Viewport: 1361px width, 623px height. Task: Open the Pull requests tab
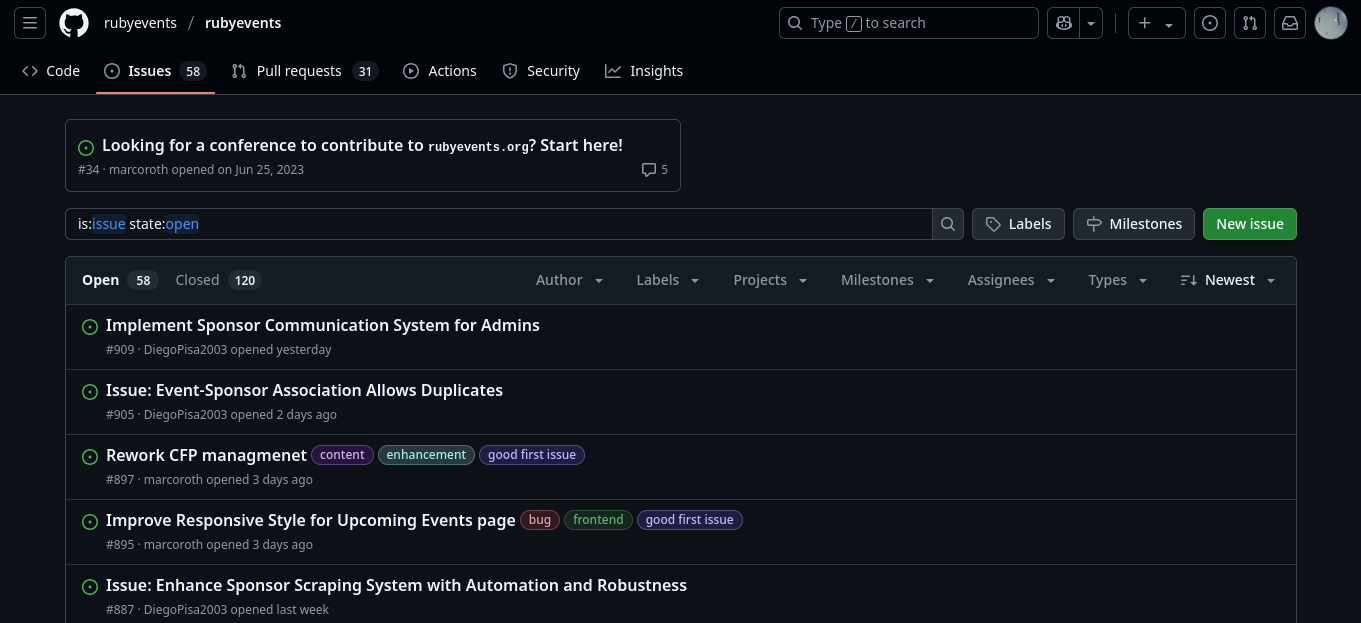click(x=304, y=71)
